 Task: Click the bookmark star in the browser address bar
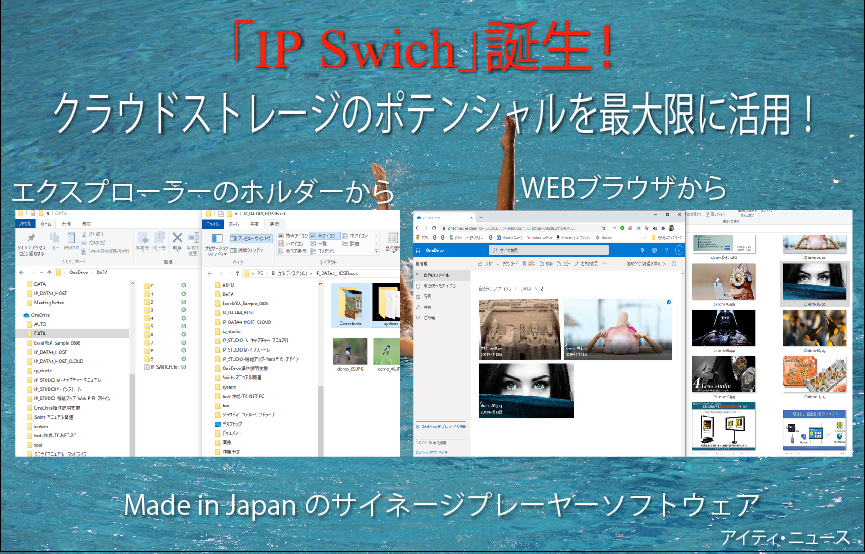click(x=604, y=228)
